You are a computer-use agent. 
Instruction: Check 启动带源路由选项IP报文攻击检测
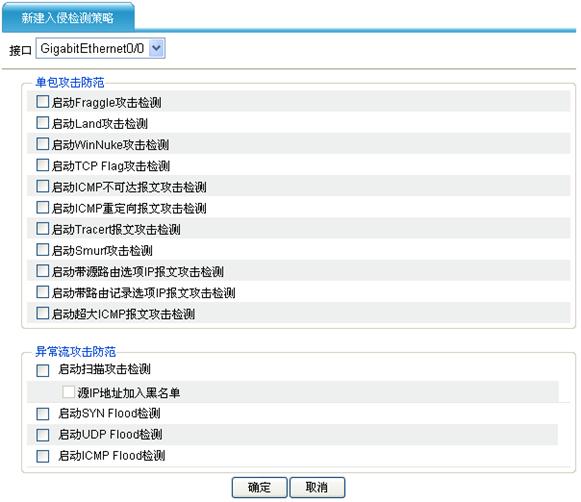pos(43,271)
